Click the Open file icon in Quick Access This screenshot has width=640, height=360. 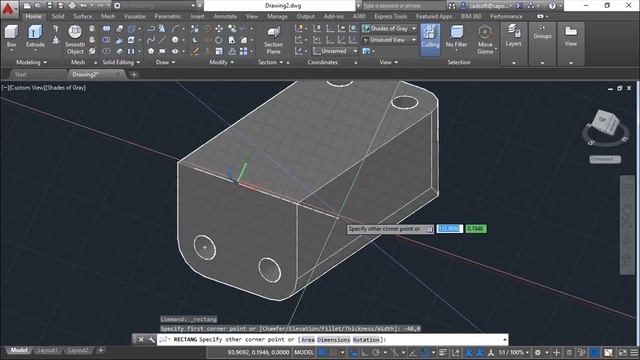38,6
